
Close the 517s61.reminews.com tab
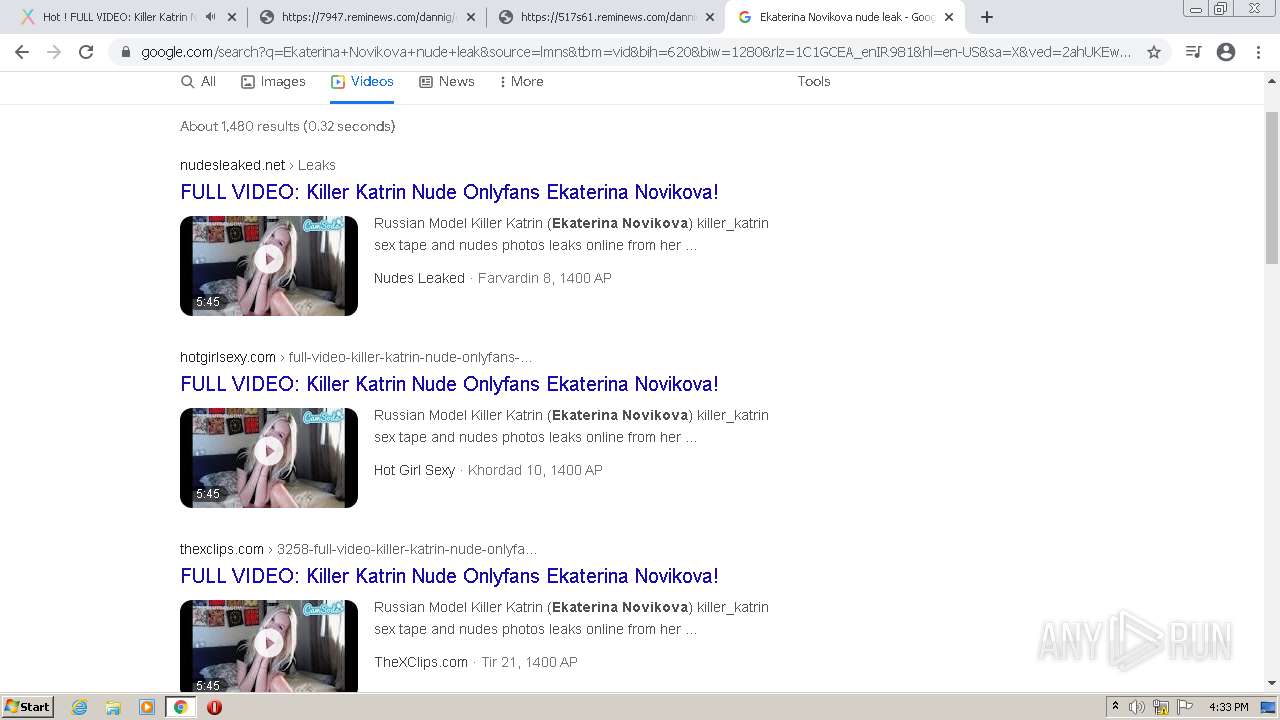pyautogui.click(x=710, y=17)
